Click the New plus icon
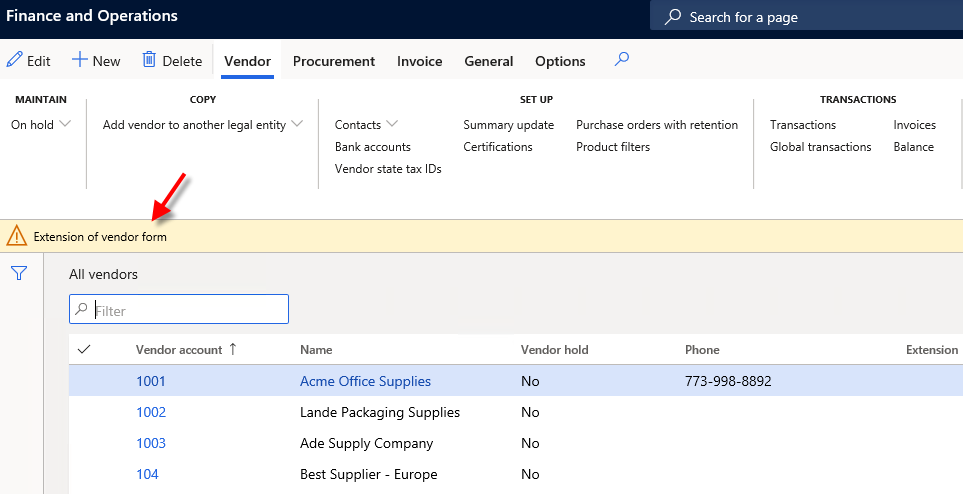The image size is (963, 494). pyautogui.click(x=80, y=60)
